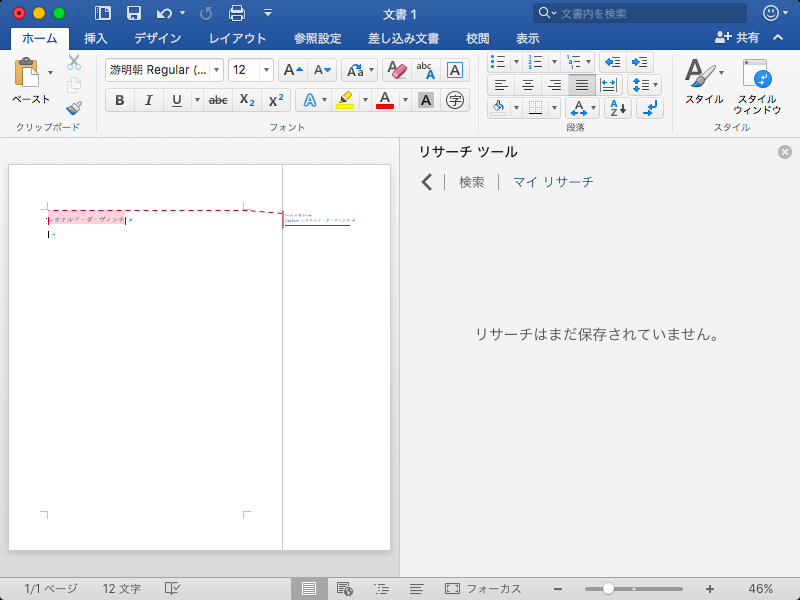800x600 pixels.
Task: Align text right
Action: (x=555, y=85)
